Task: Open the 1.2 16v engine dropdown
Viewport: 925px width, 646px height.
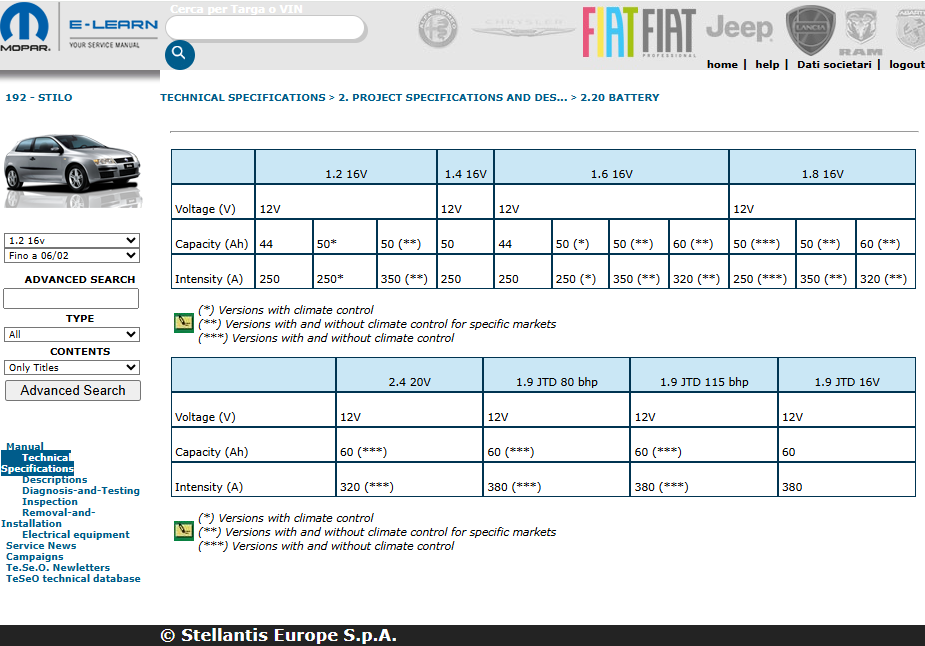Action: coord(71,240)
